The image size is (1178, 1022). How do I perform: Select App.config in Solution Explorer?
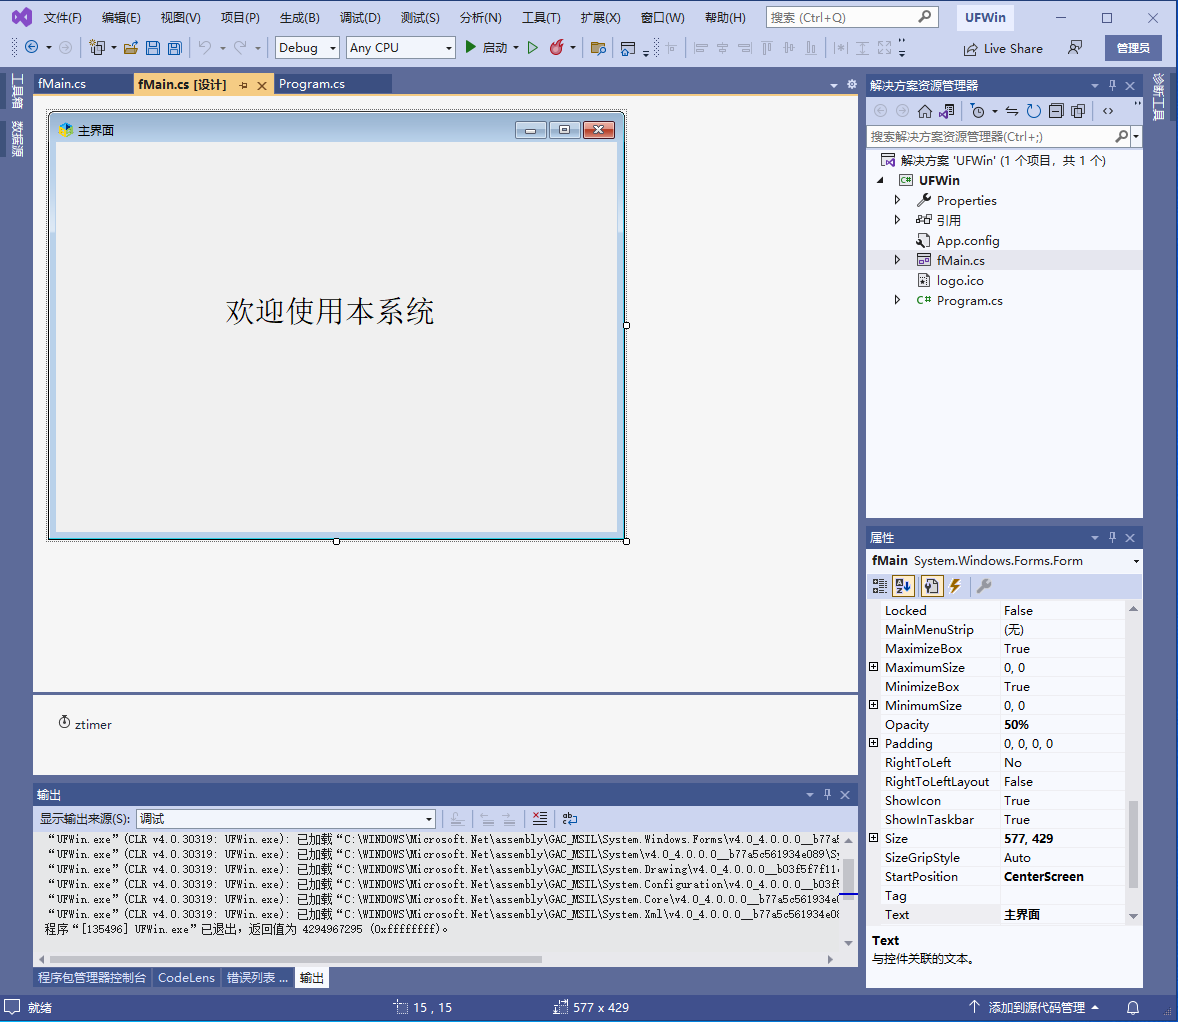click(x=968, y=240)
